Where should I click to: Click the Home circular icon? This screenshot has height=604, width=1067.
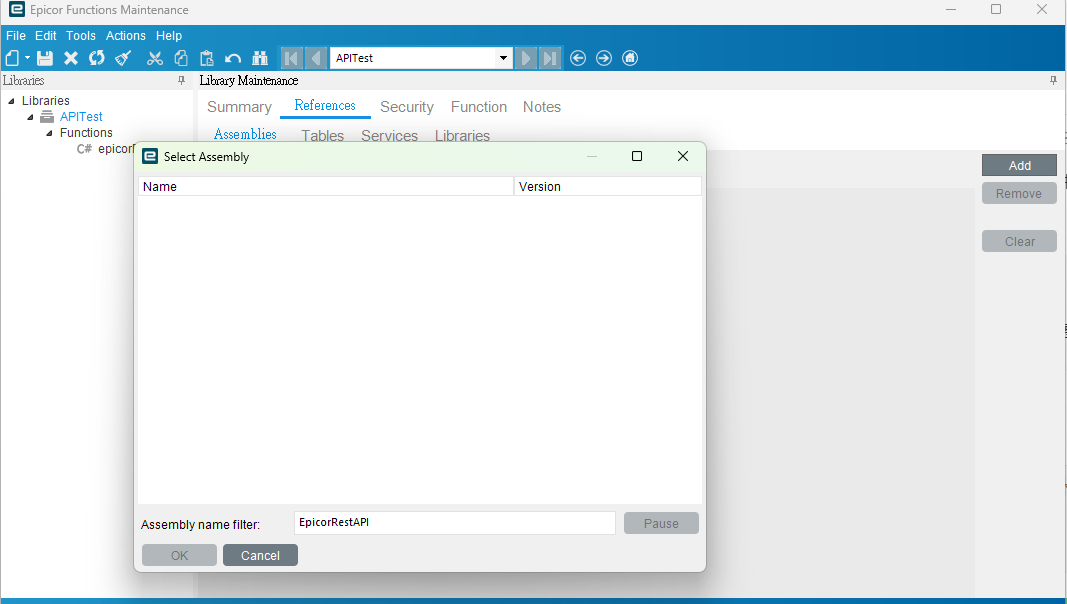(x=630, y=58)
